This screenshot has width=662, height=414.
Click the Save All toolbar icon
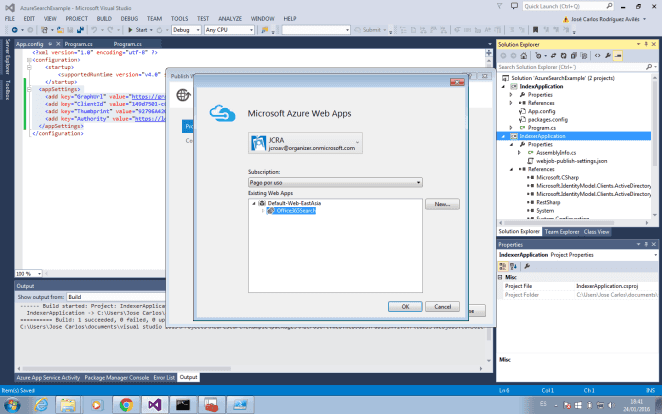pos(80,30)
